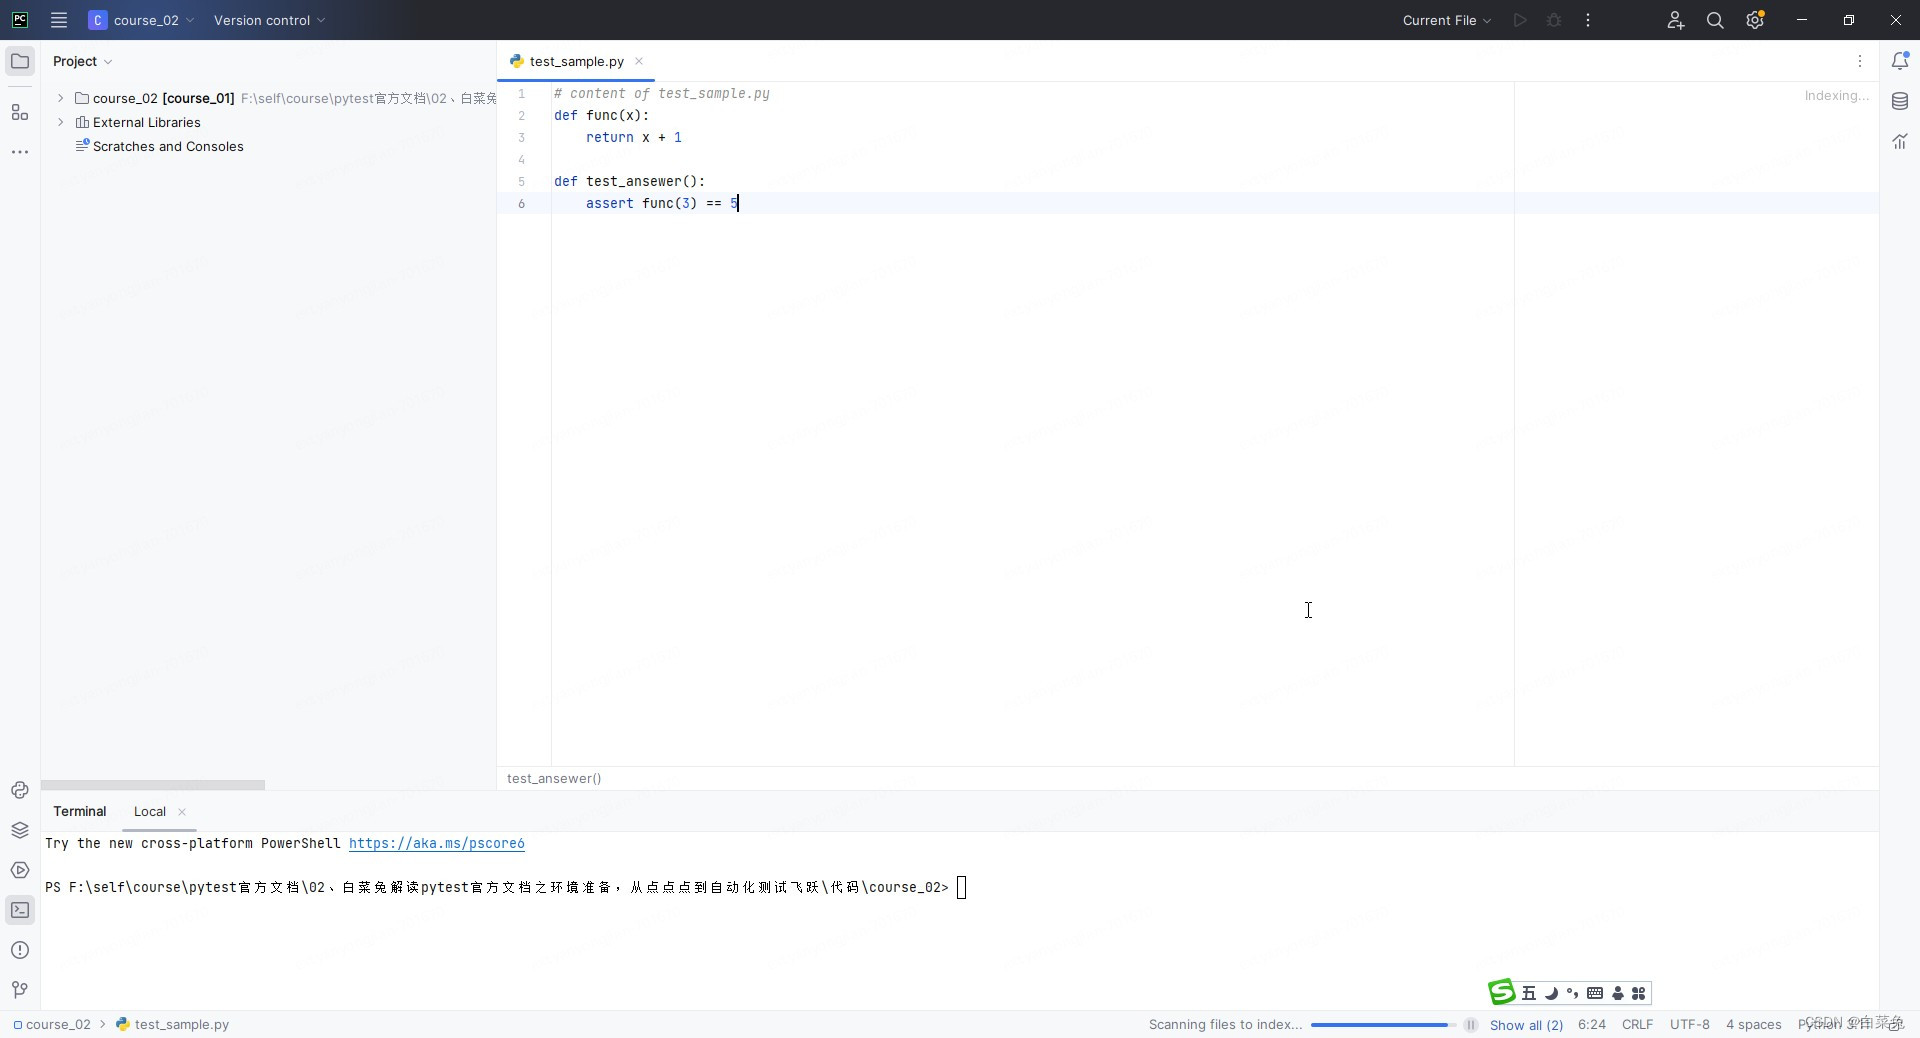Open the Notifications bell panel
This screenshot has width=1920, height=1038.
click(1900, 61)
